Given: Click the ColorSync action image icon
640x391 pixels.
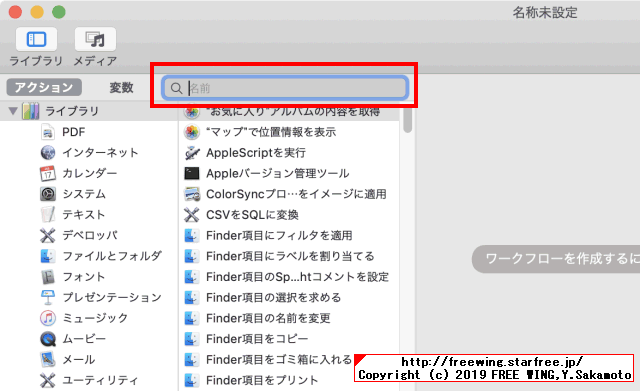Looking at the screenshot, I should 191,194.
